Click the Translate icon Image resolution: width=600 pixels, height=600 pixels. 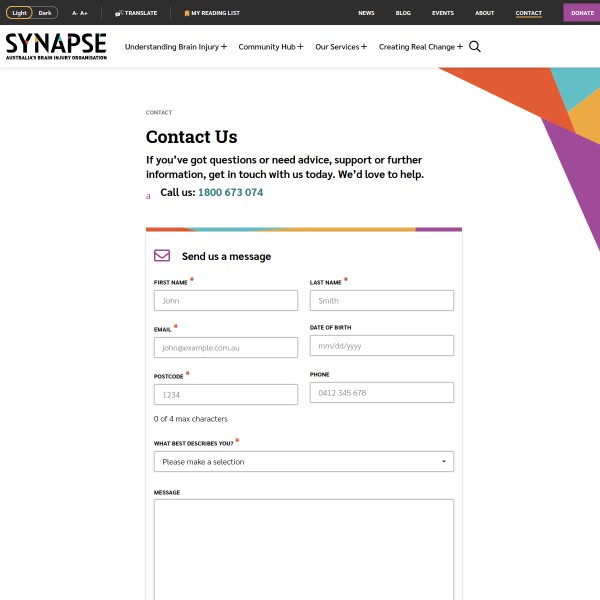tap(119, 14)
